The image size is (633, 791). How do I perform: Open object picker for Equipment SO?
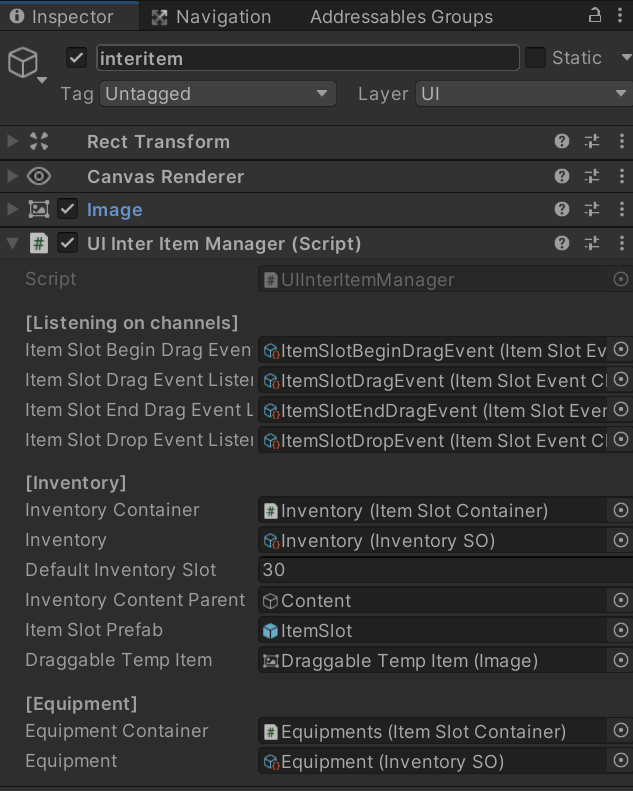click(621, 760)
